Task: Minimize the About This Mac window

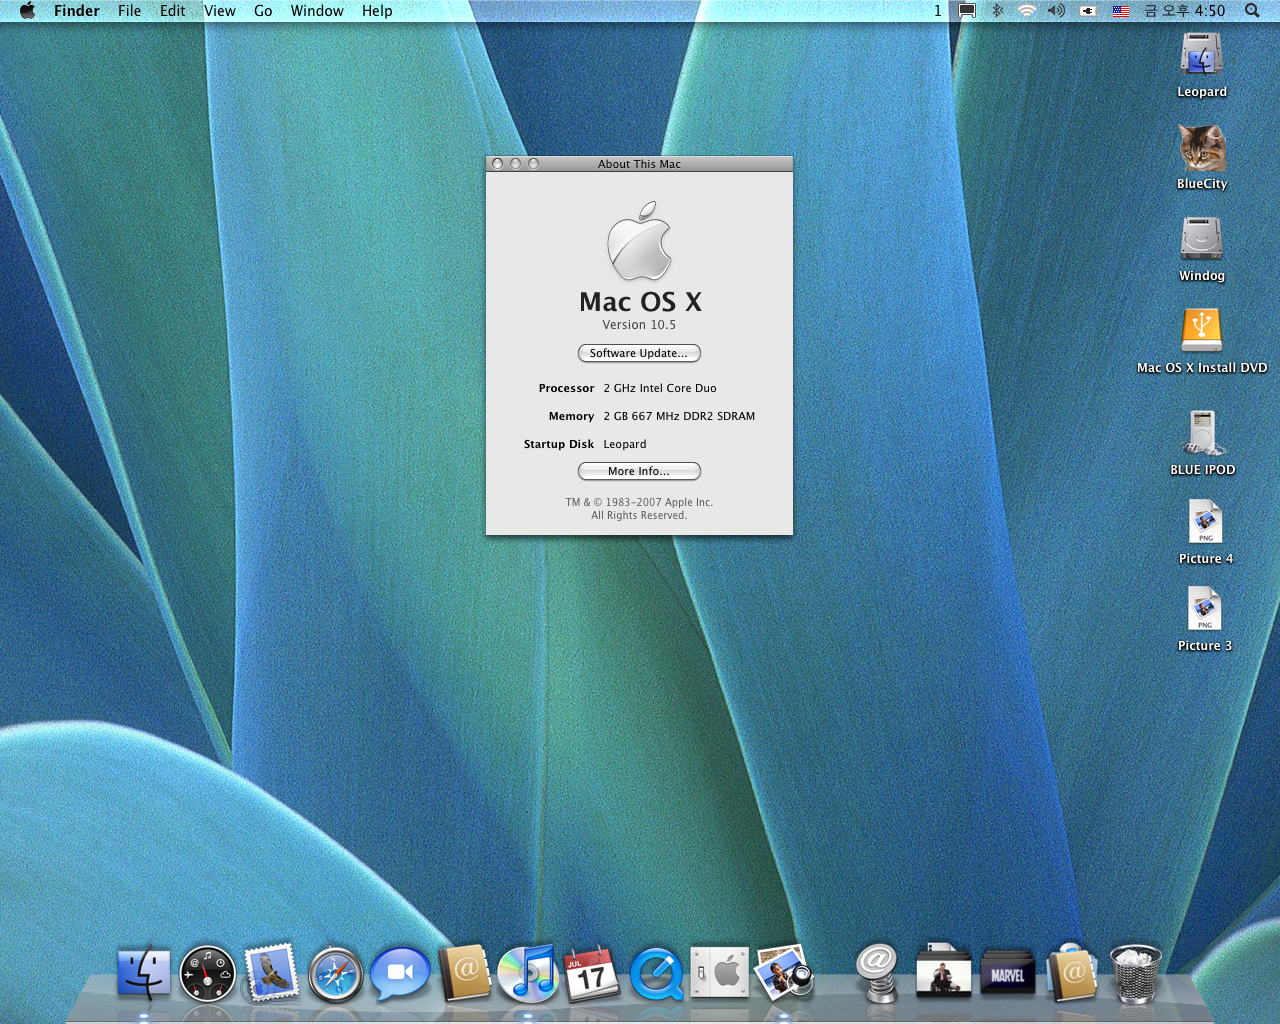Action: (x=516, y=164)
